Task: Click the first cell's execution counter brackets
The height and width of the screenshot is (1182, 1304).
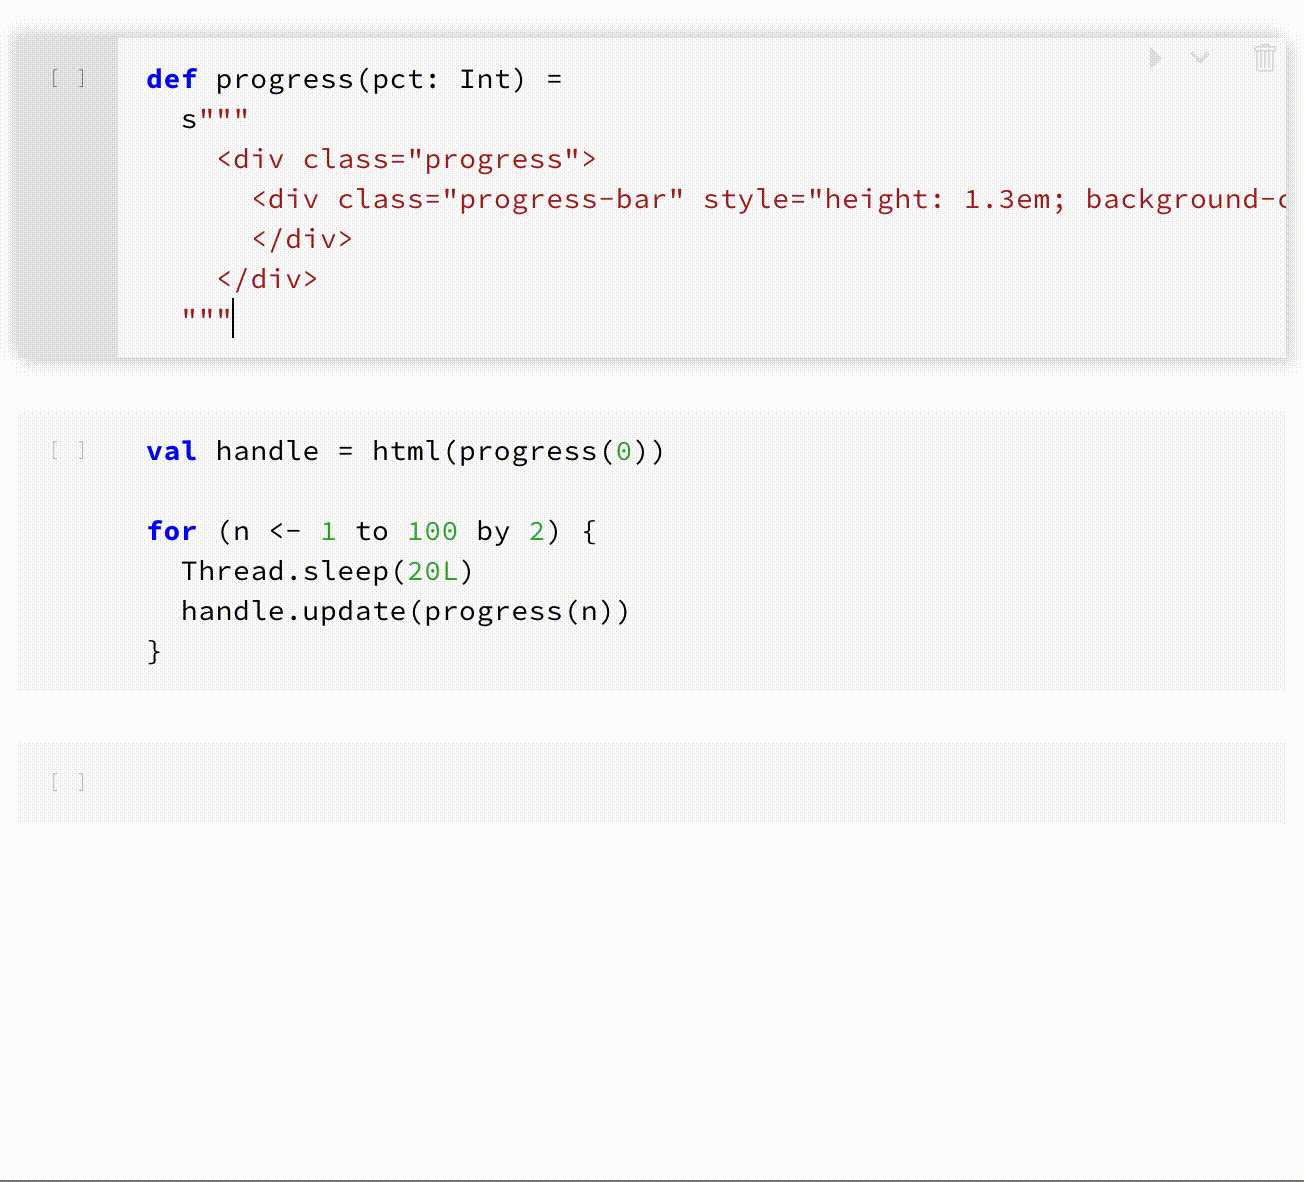Action: (68, 79)
